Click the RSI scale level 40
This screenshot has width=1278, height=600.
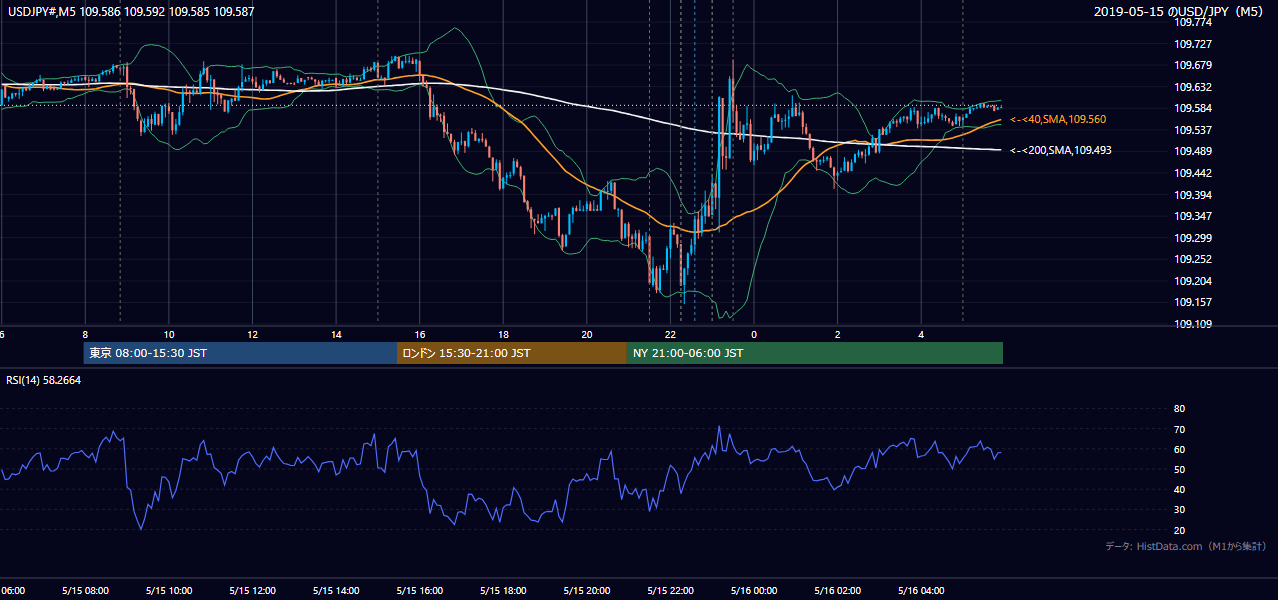pos(1179,489)
